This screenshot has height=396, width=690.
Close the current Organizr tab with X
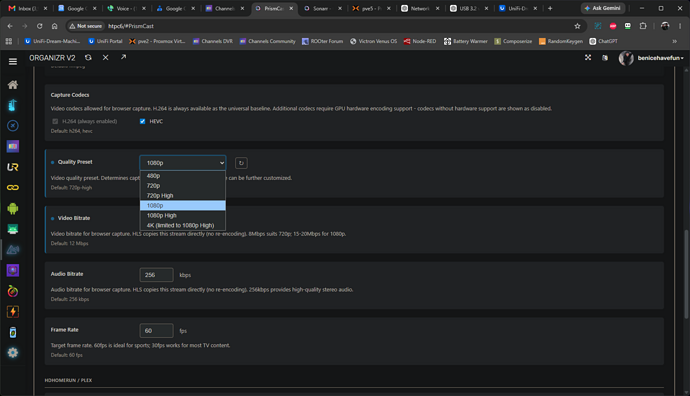pyautogui.click(x=106, y=58)
